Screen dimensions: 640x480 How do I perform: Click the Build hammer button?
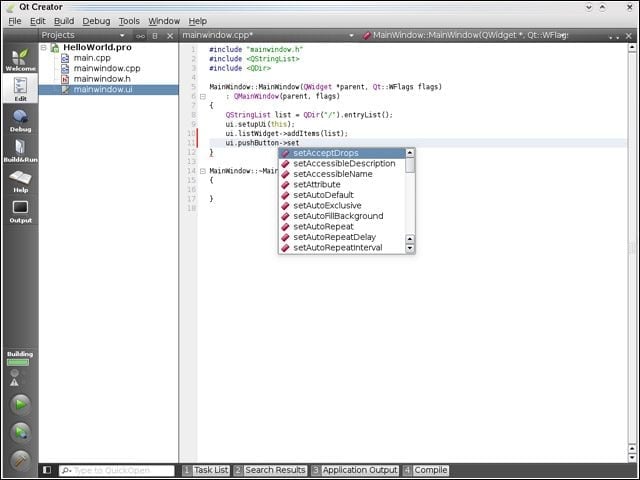(20, 460)
